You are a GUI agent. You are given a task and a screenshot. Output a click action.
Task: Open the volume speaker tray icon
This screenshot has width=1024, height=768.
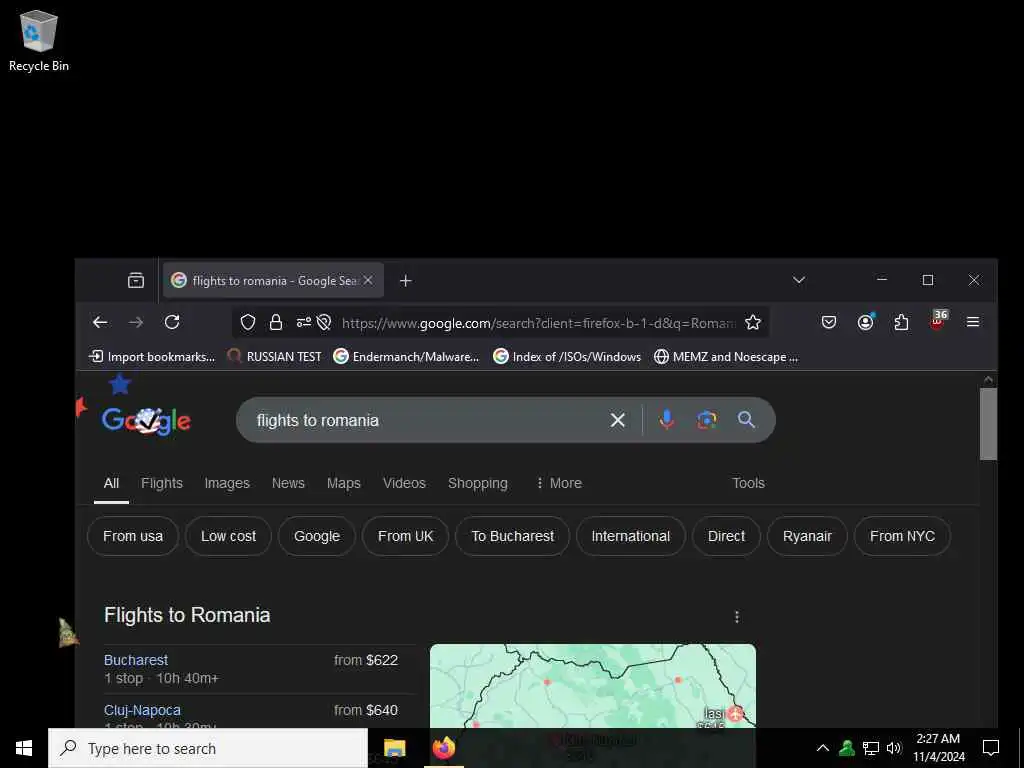pos(894,748)
